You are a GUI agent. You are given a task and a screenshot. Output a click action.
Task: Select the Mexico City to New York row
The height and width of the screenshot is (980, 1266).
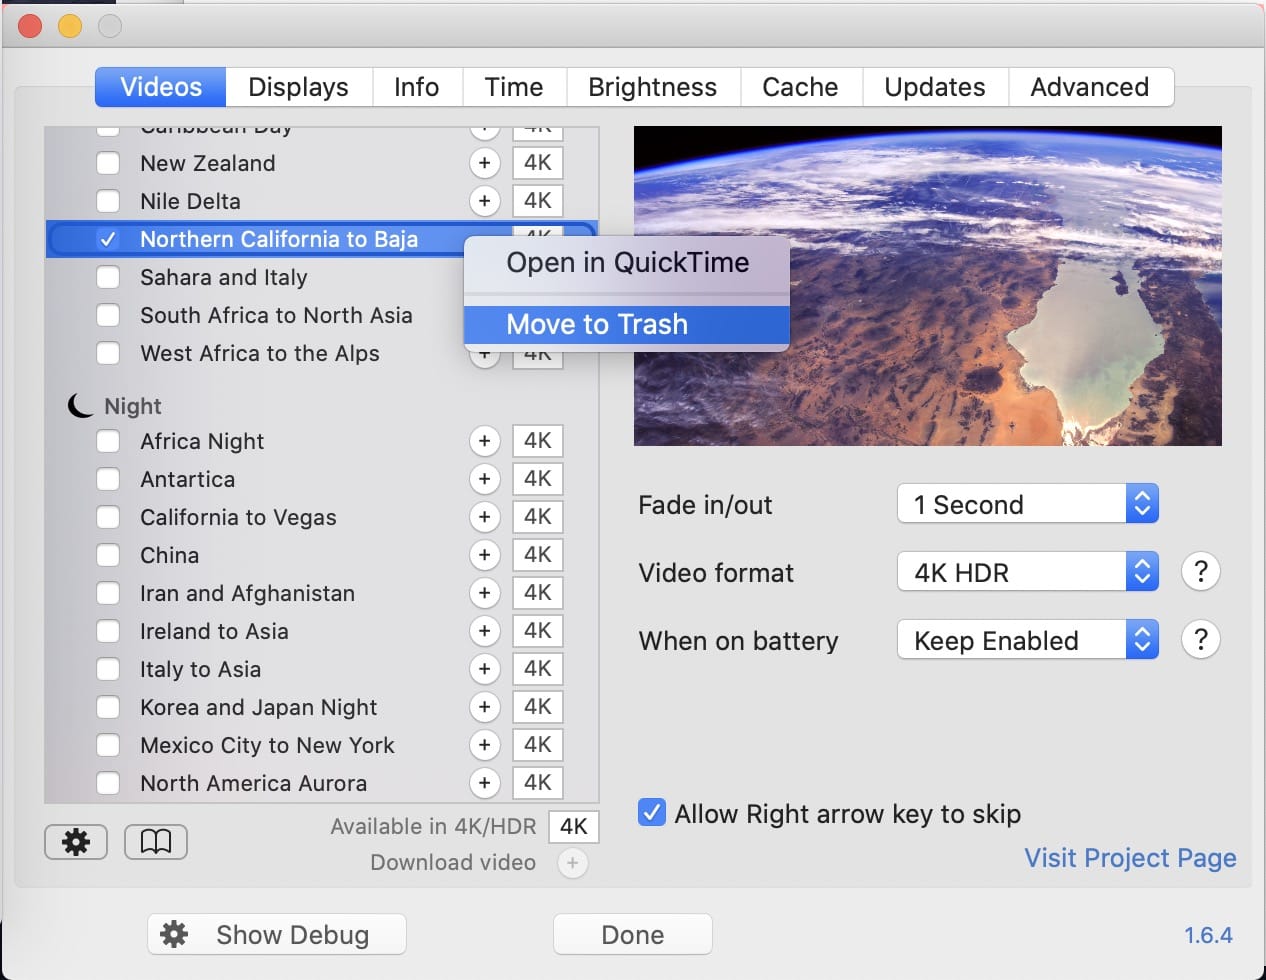pyautogui.click(x=322, y=745)
